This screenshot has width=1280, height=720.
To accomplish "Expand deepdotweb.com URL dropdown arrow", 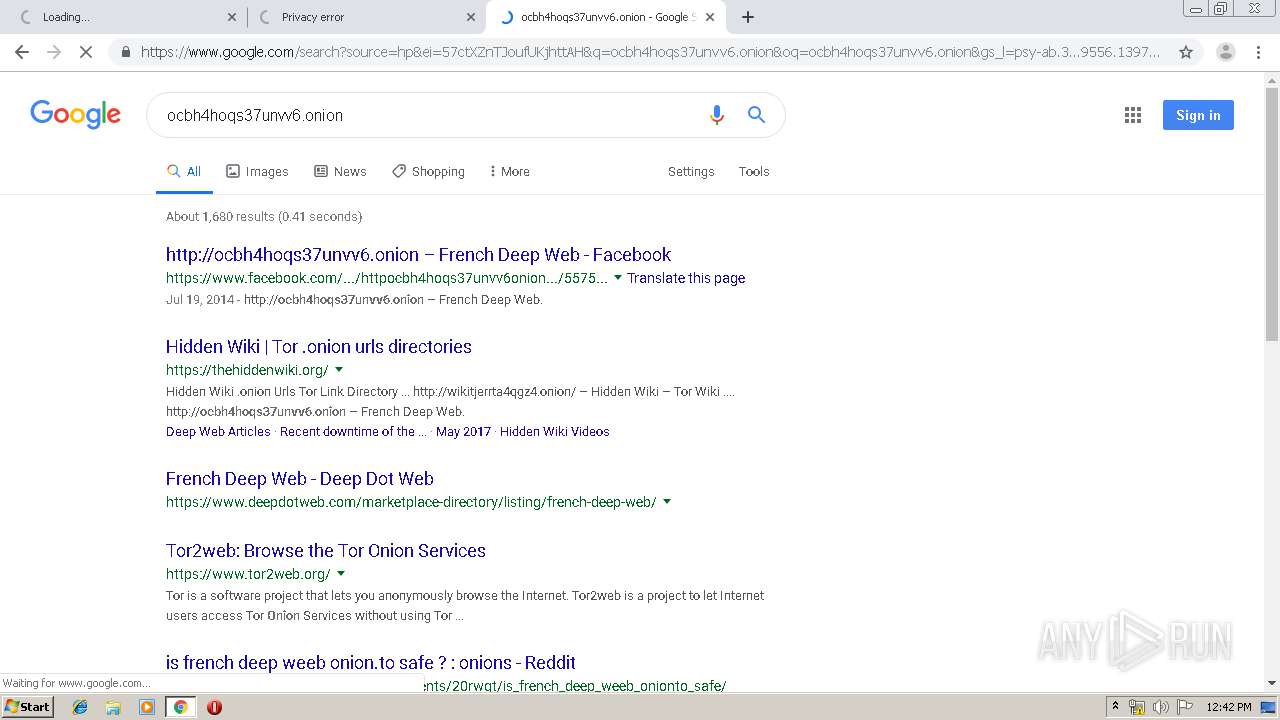I will 667,502.
